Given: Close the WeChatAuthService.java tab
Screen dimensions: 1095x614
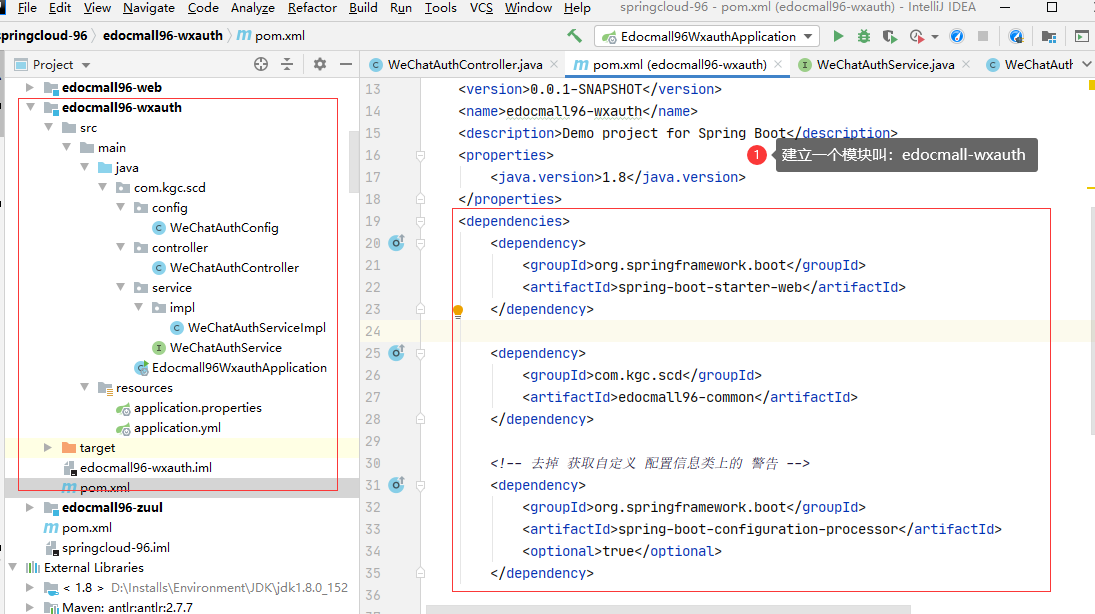Looking at the screenshot, I should pyautogui.click(x=966, y=64).
